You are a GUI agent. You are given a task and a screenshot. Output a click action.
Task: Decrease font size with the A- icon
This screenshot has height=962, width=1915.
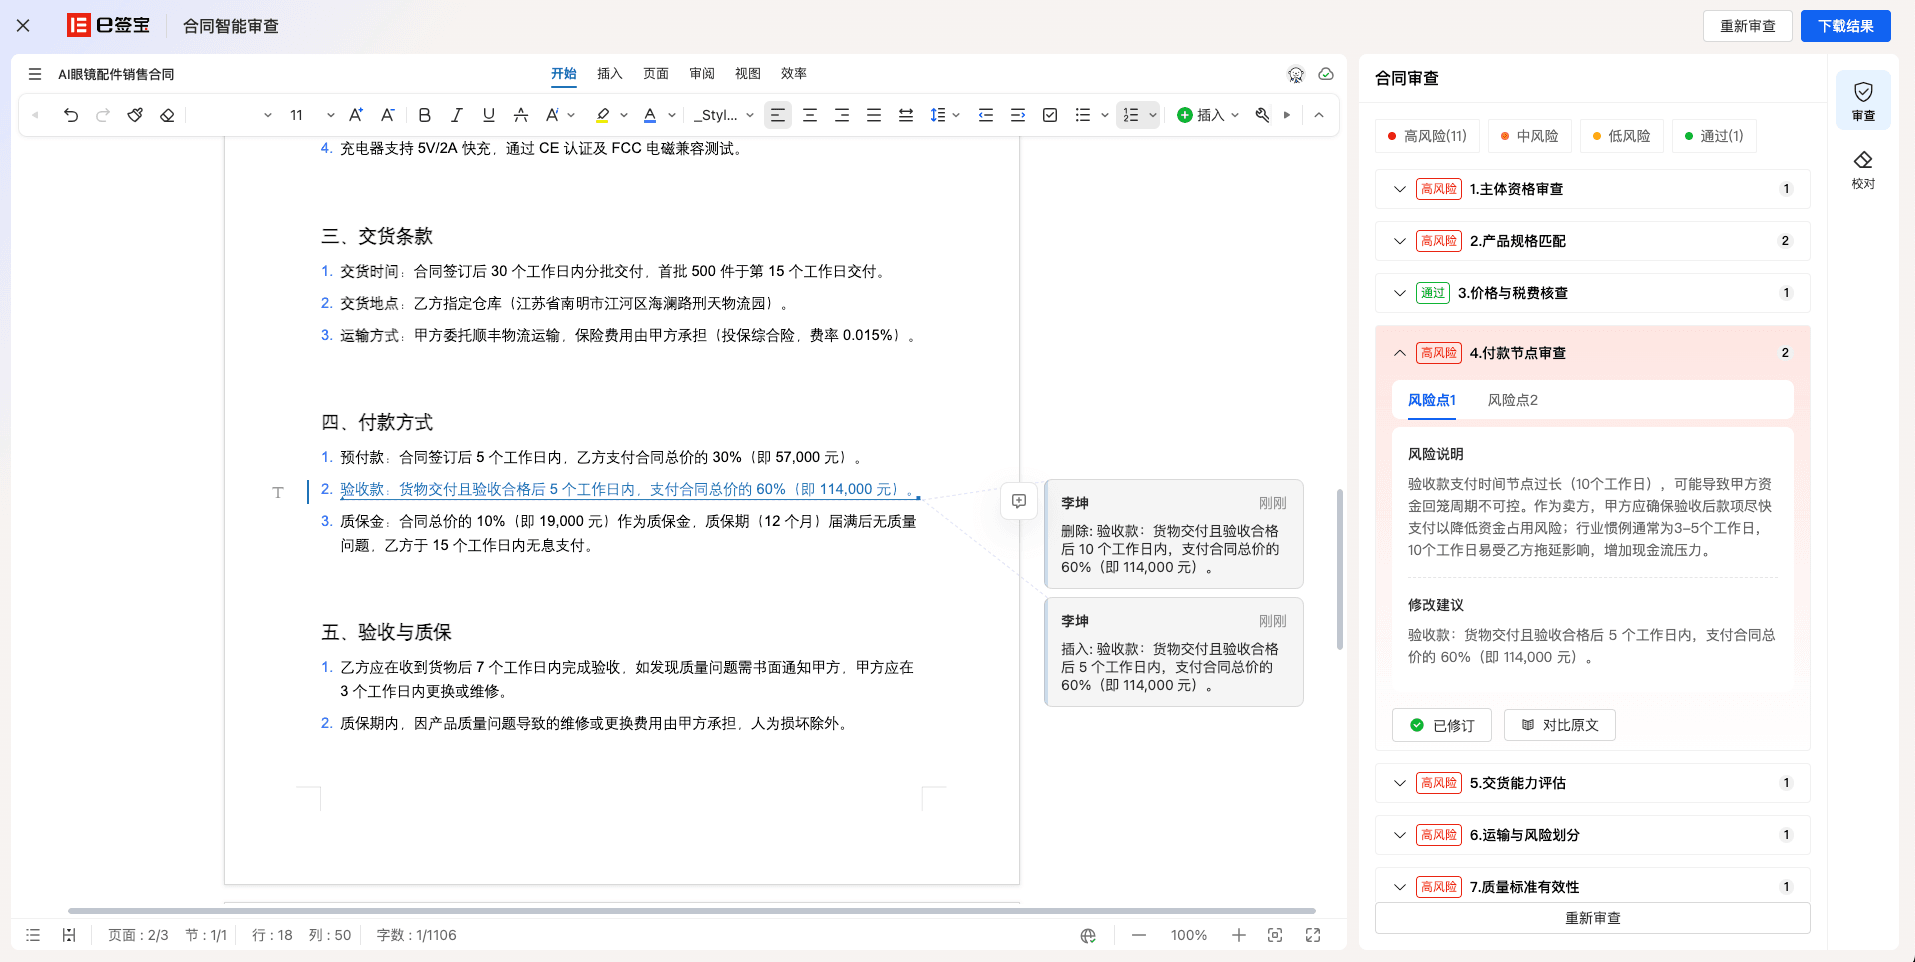[388, 115]
